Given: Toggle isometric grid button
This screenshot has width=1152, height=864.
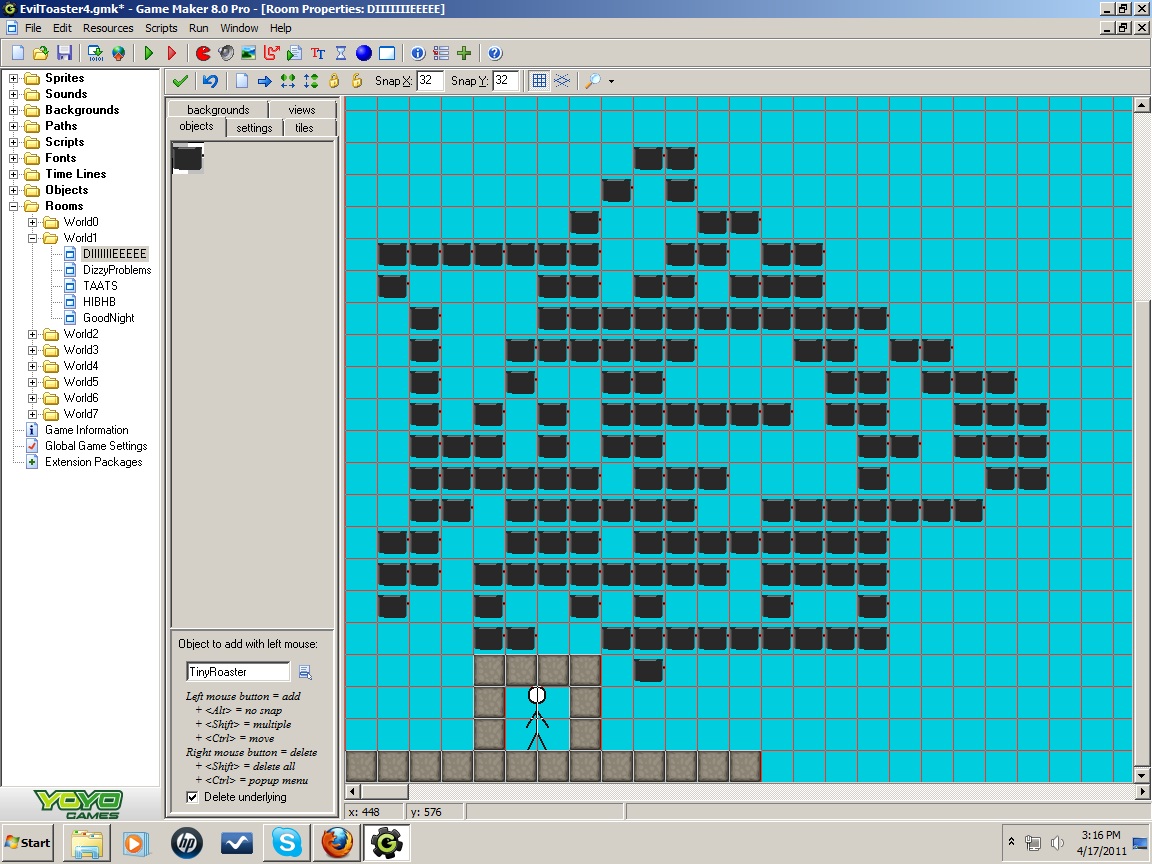Looking at the screenshot, I should [x=562, y=81].
